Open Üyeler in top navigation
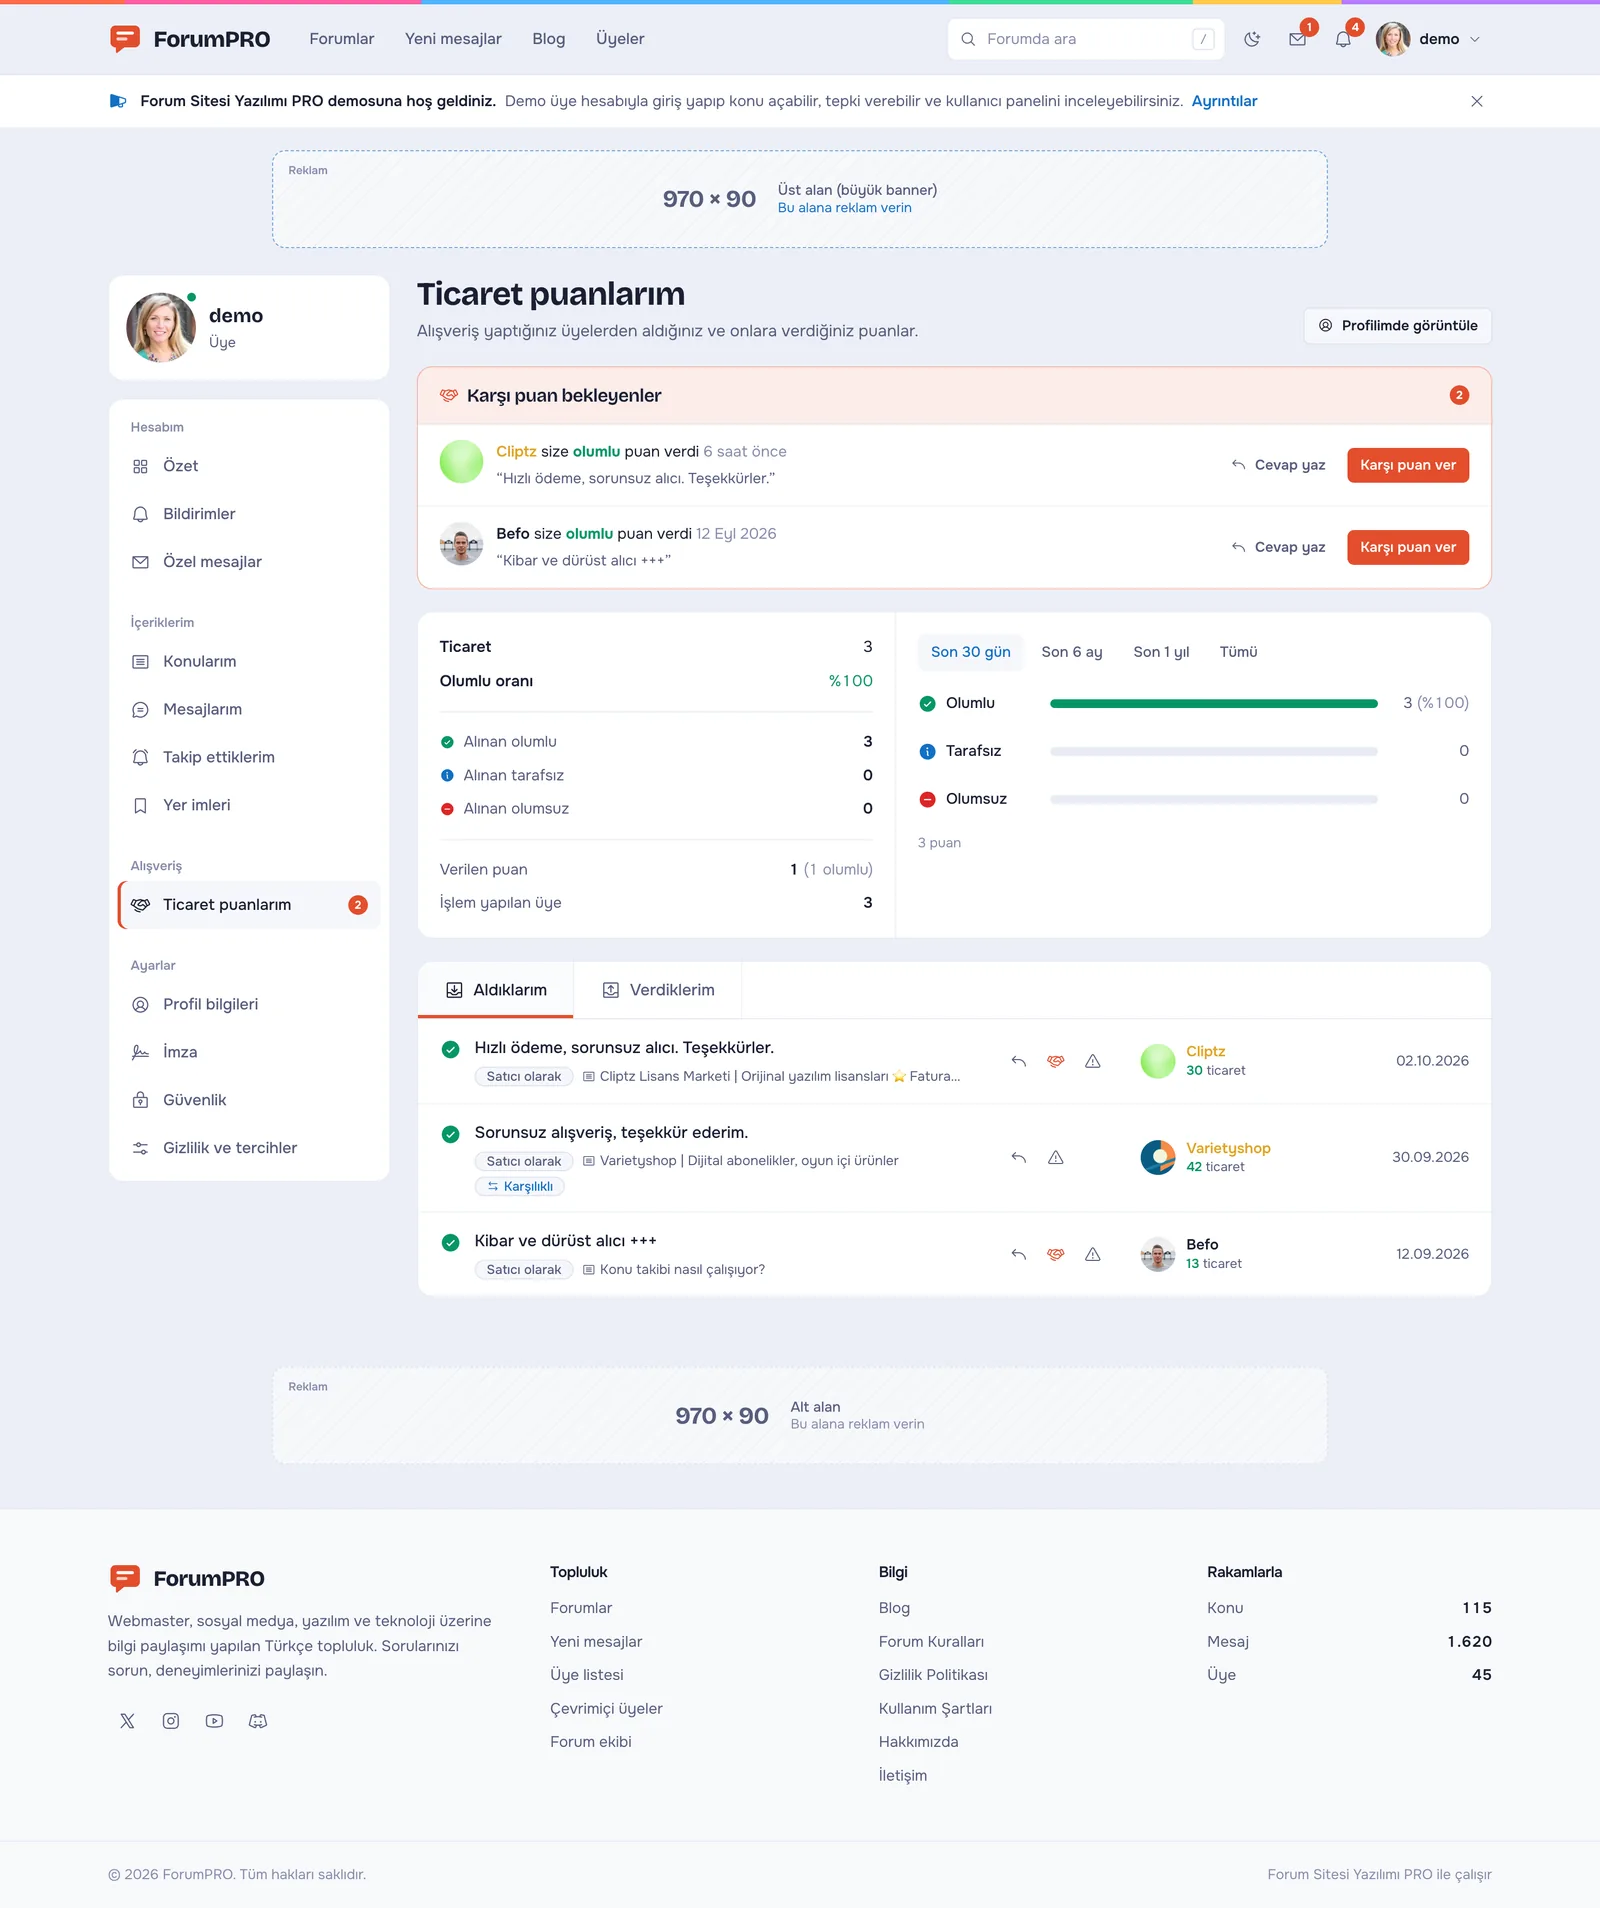This screenshot has height=1908, width=1600. [x=620, y=39]
